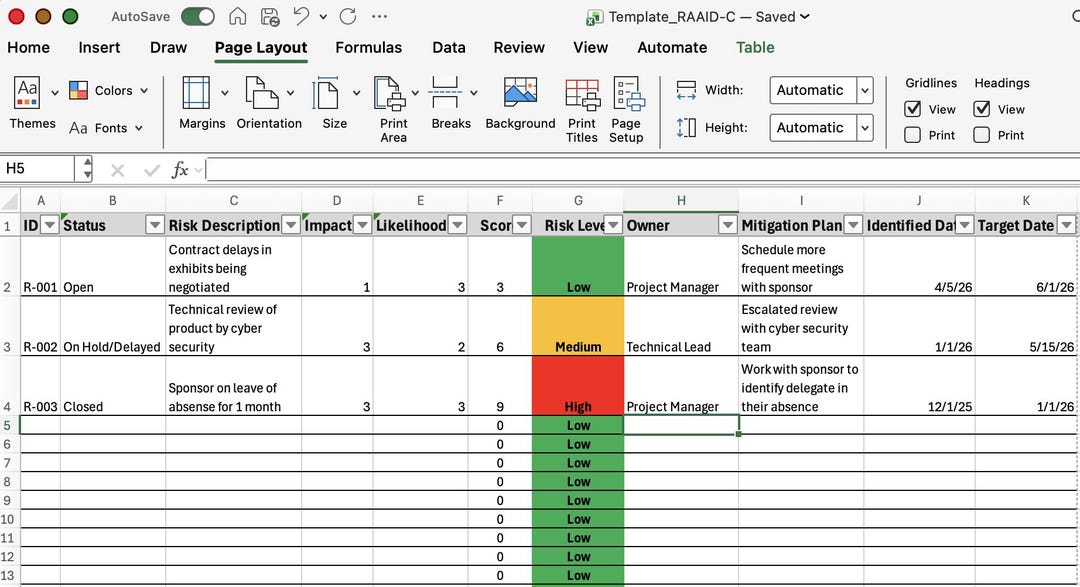Click the Excel file icon in title
The width and height of the screenshot is (1080, 587).
[x=594, y=17]
